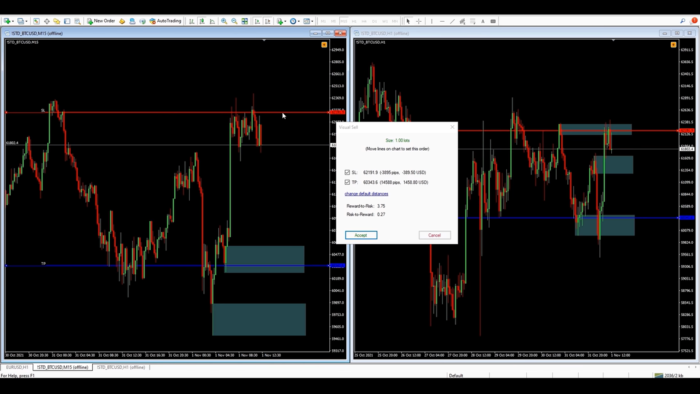This screenshot has width=700, height=394.
Task: Click the 2036/2 kb connection status
Action: [x=668, y=376]
